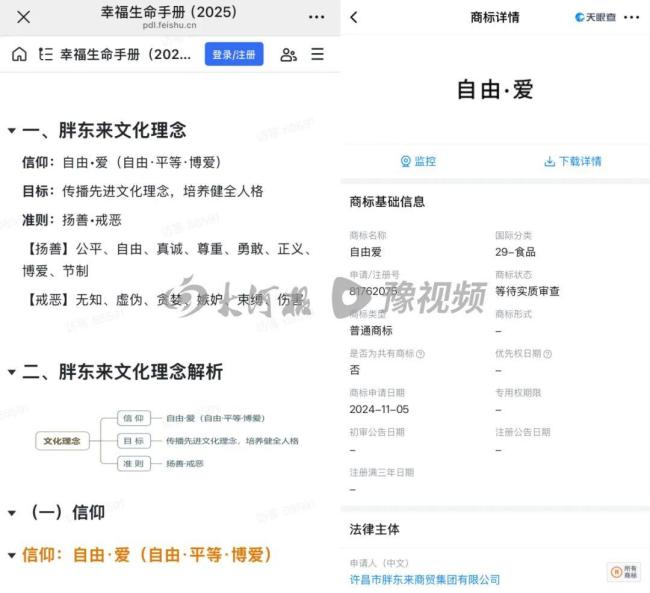Tap the truncated breadcrumb title 幸福生命手册（202...
650x593 pixels.
pyautogui.click(x=126, y=54)
